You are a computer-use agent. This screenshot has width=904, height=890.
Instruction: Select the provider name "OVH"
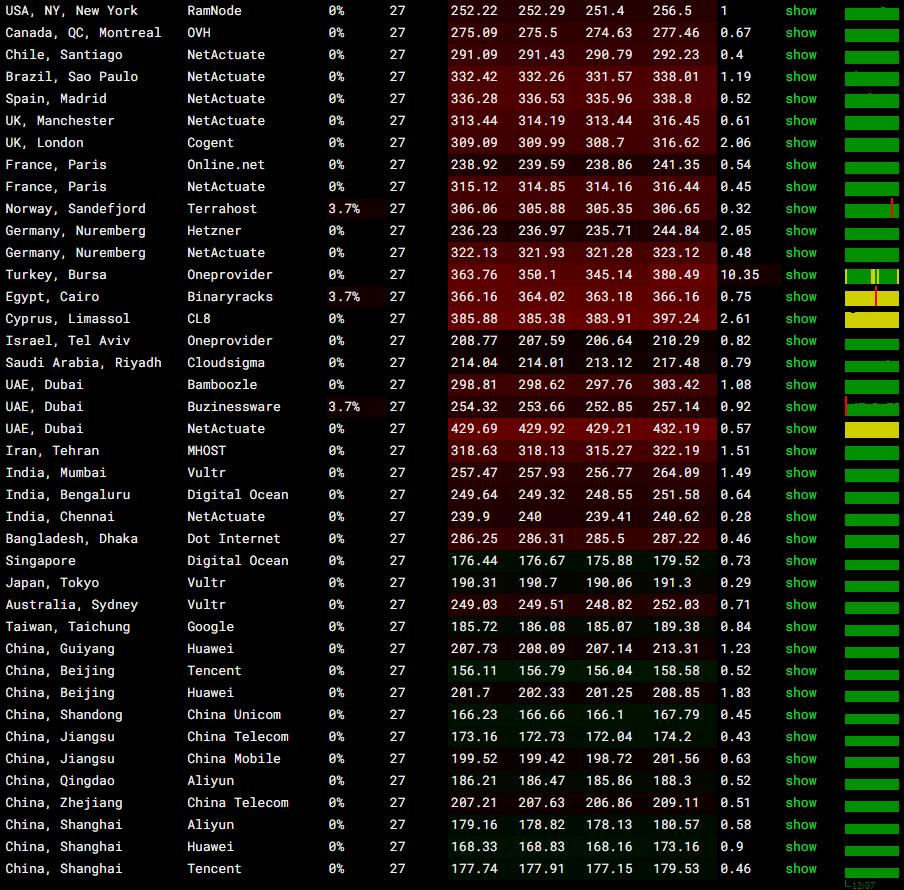[x=199, y=33]
